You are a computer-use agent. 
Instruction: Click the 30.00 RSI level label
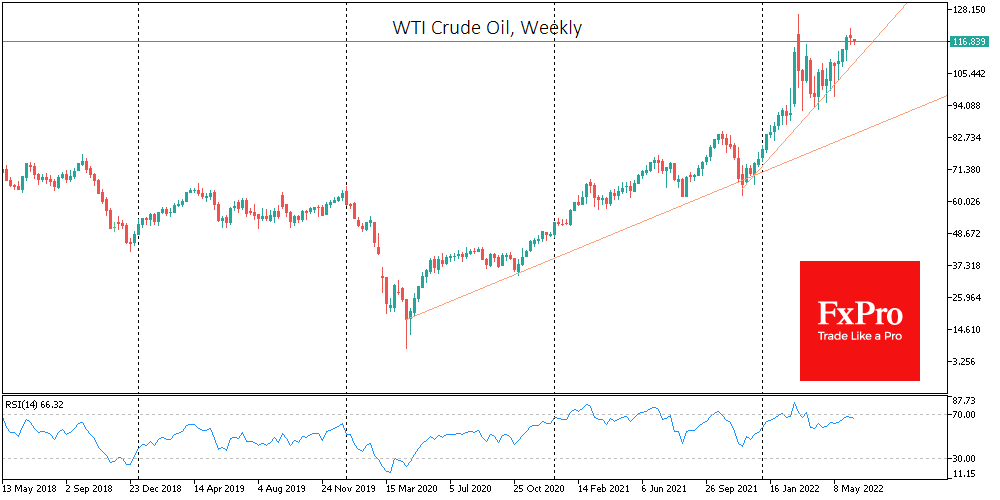tap(964, 458)
